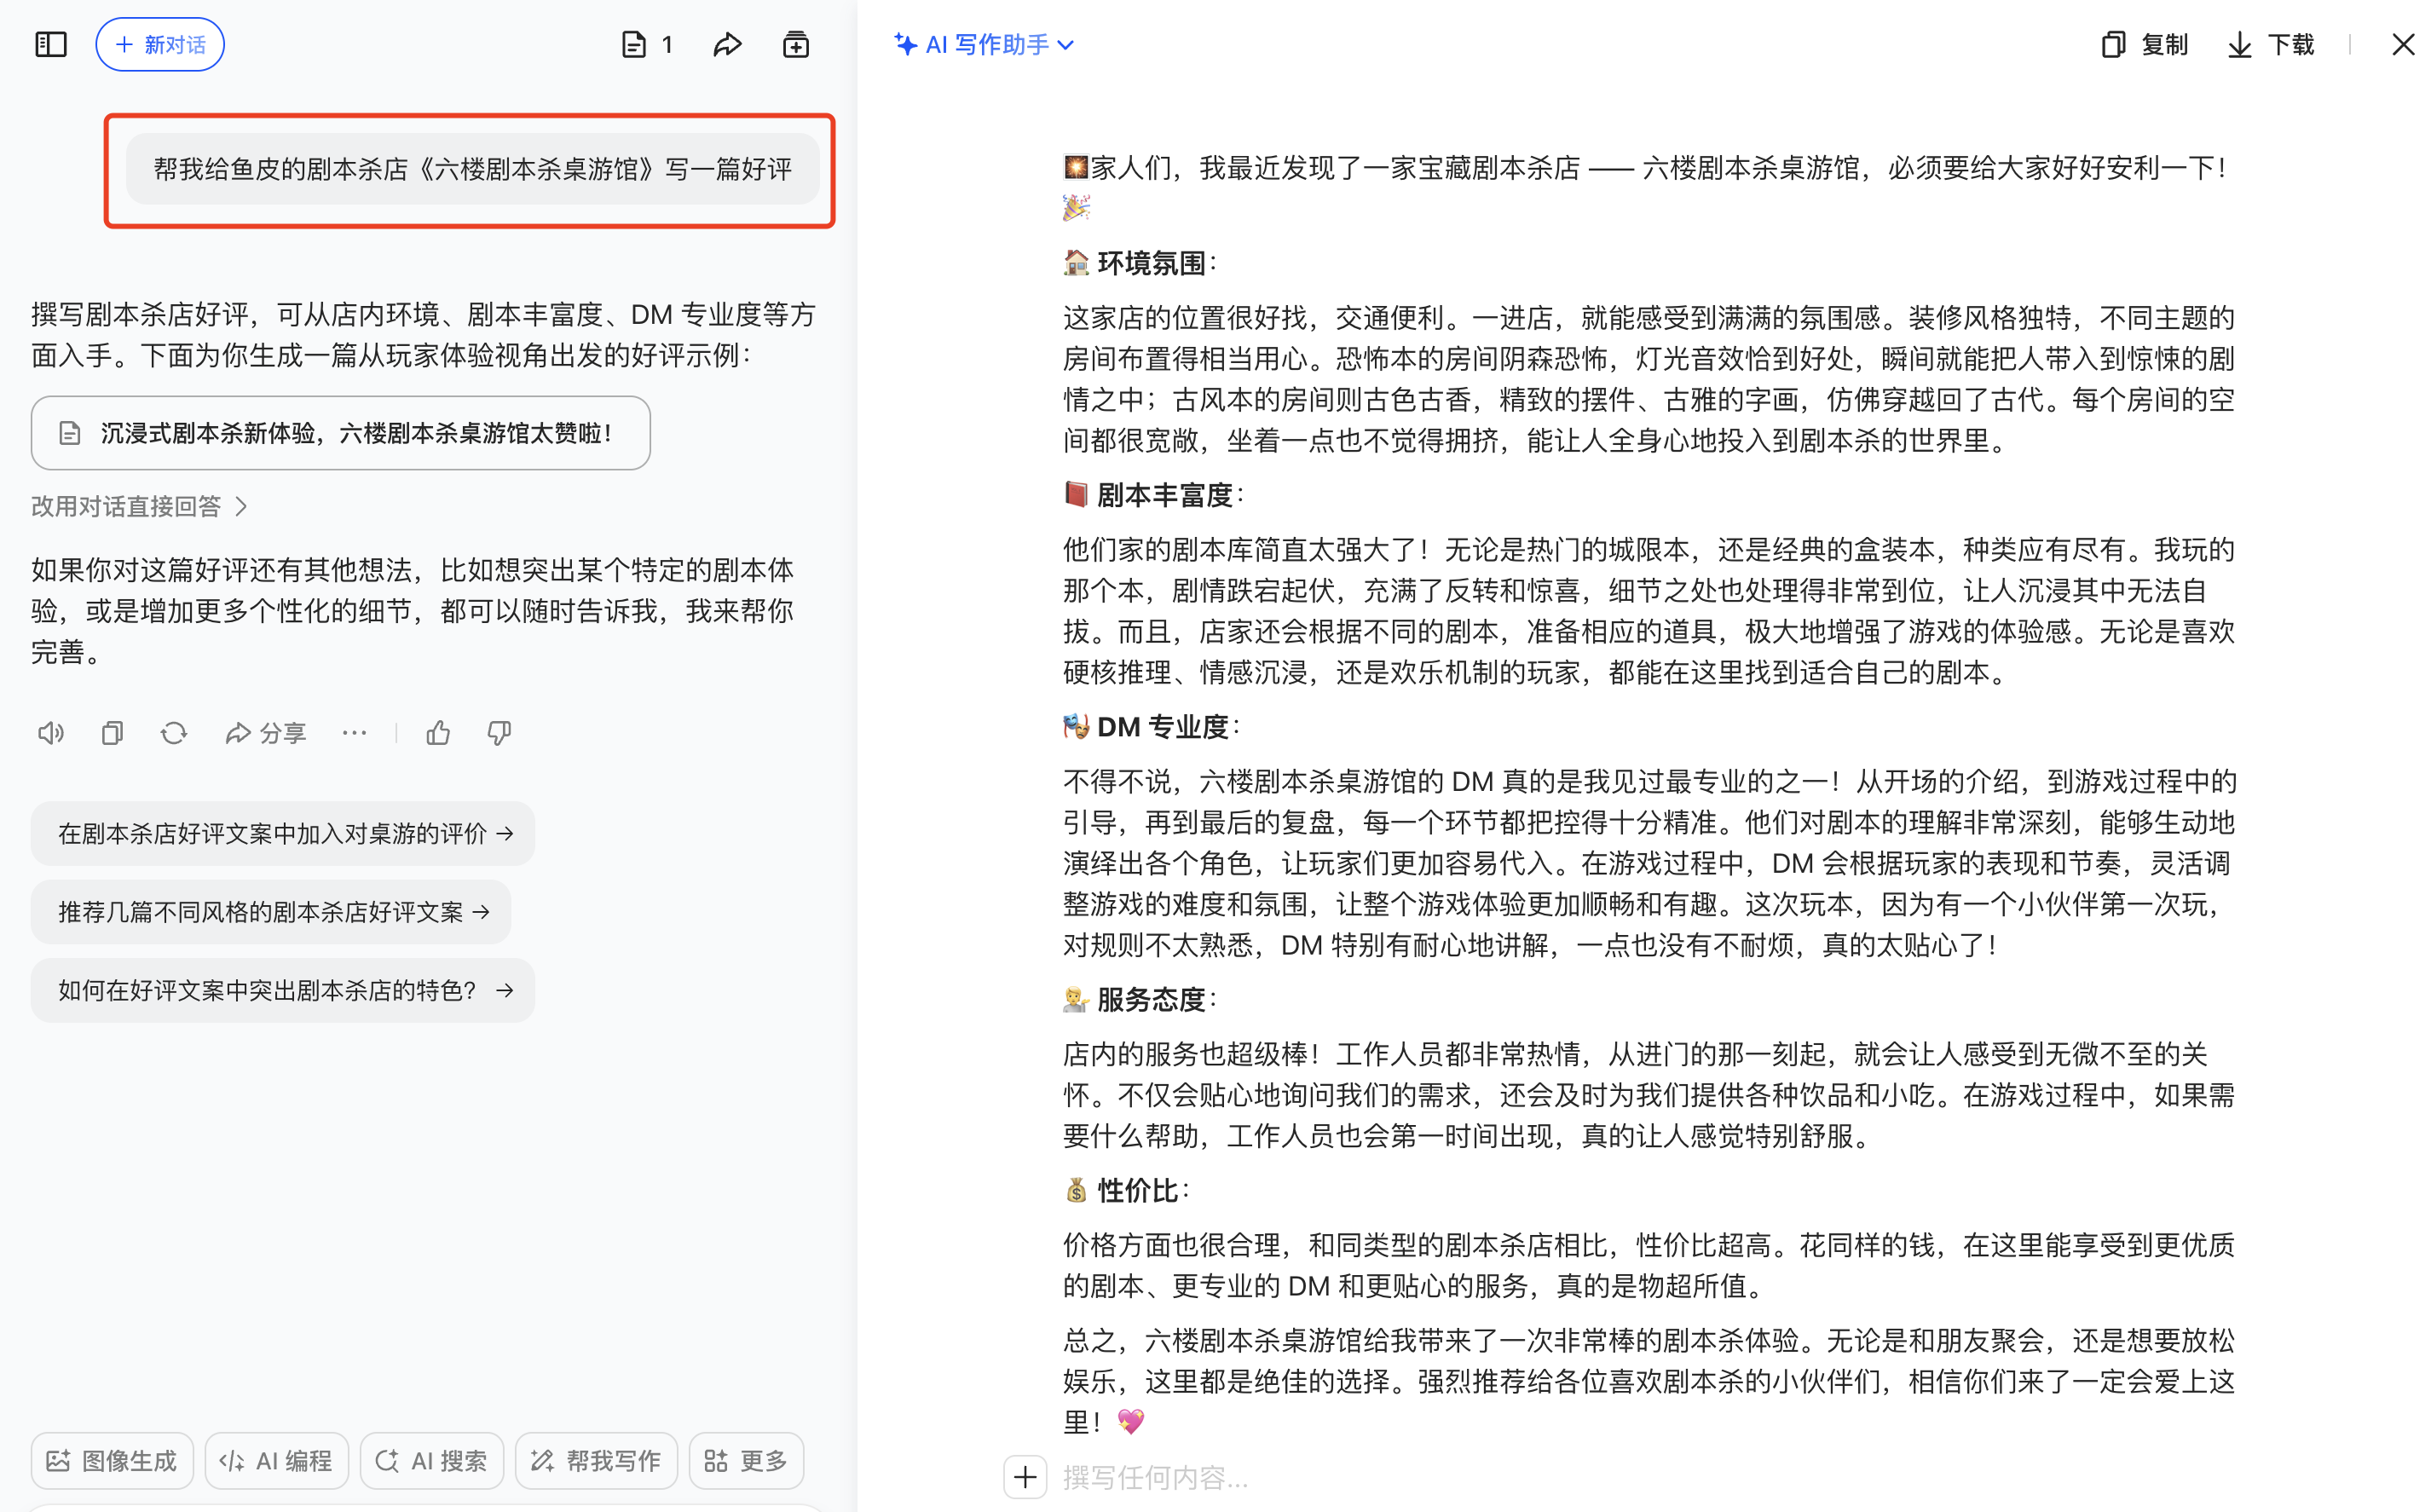Copy document with 复制 button

(2145, 44)
